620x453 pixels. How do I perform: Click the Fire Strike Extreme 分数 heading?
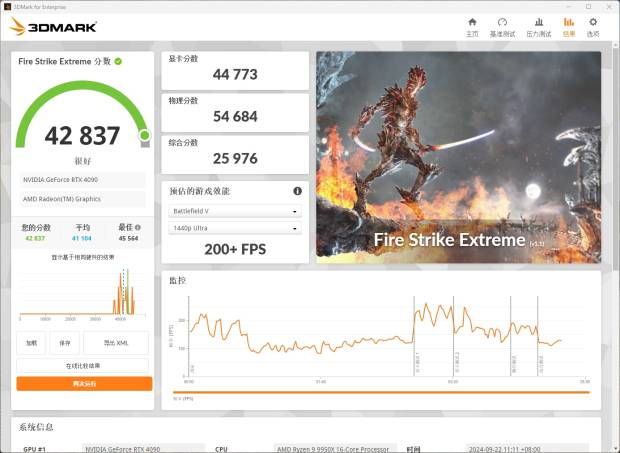click(x=64, y=61)
